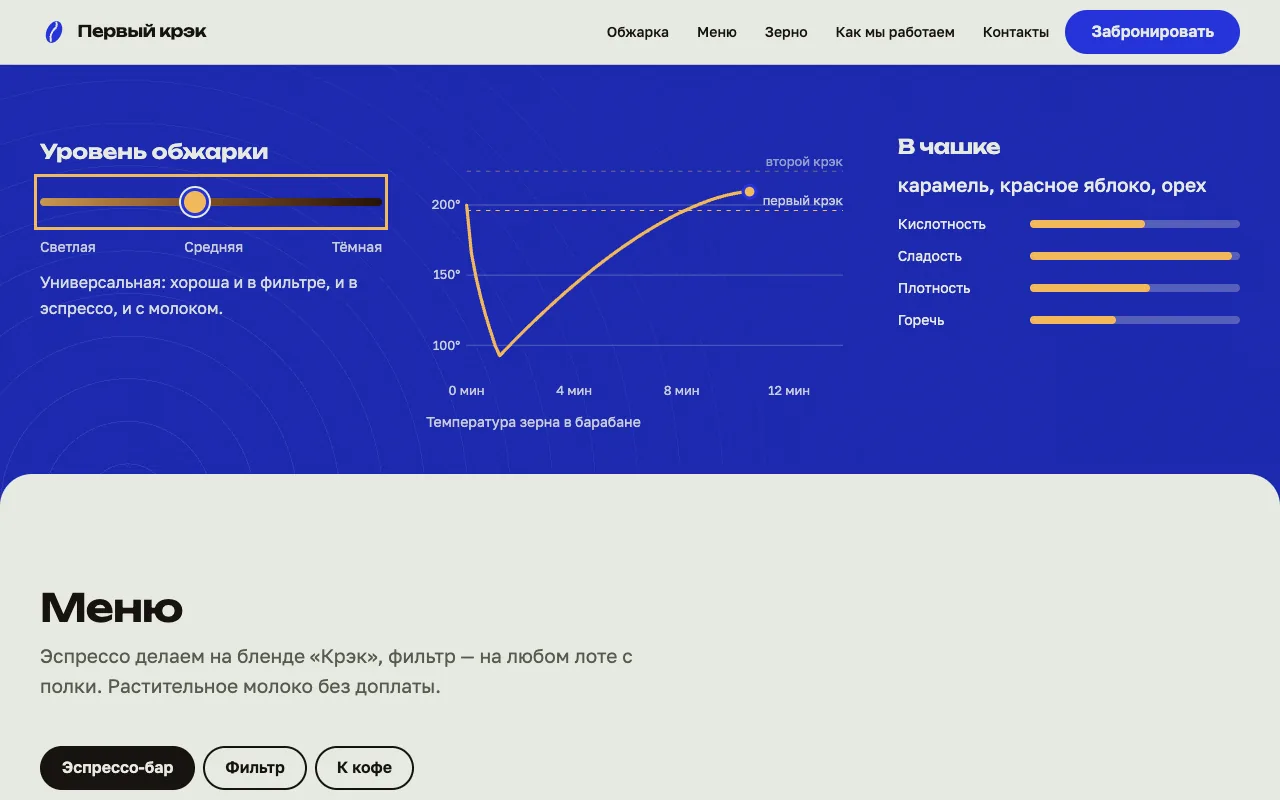The width and height of the screenshot is (1280, 800).
Task: Click the roast level slider thumb
Action: 195,202
